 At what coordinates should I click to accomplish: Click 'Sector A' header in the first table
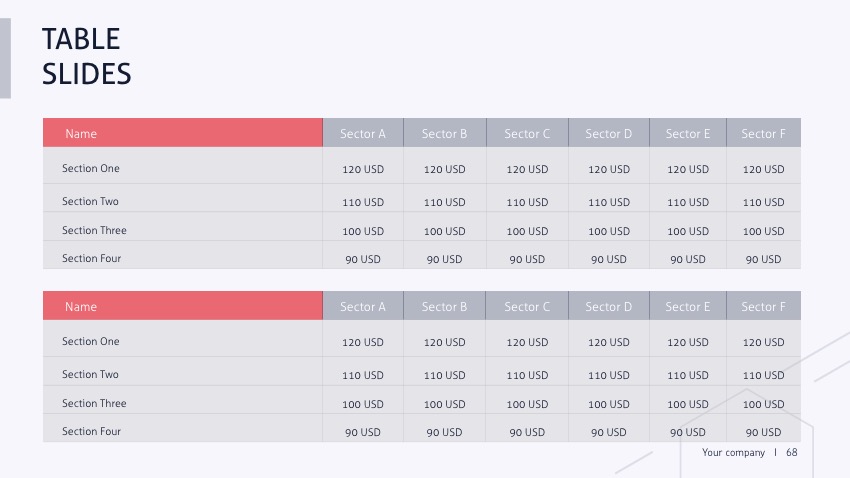pos(363,134)
